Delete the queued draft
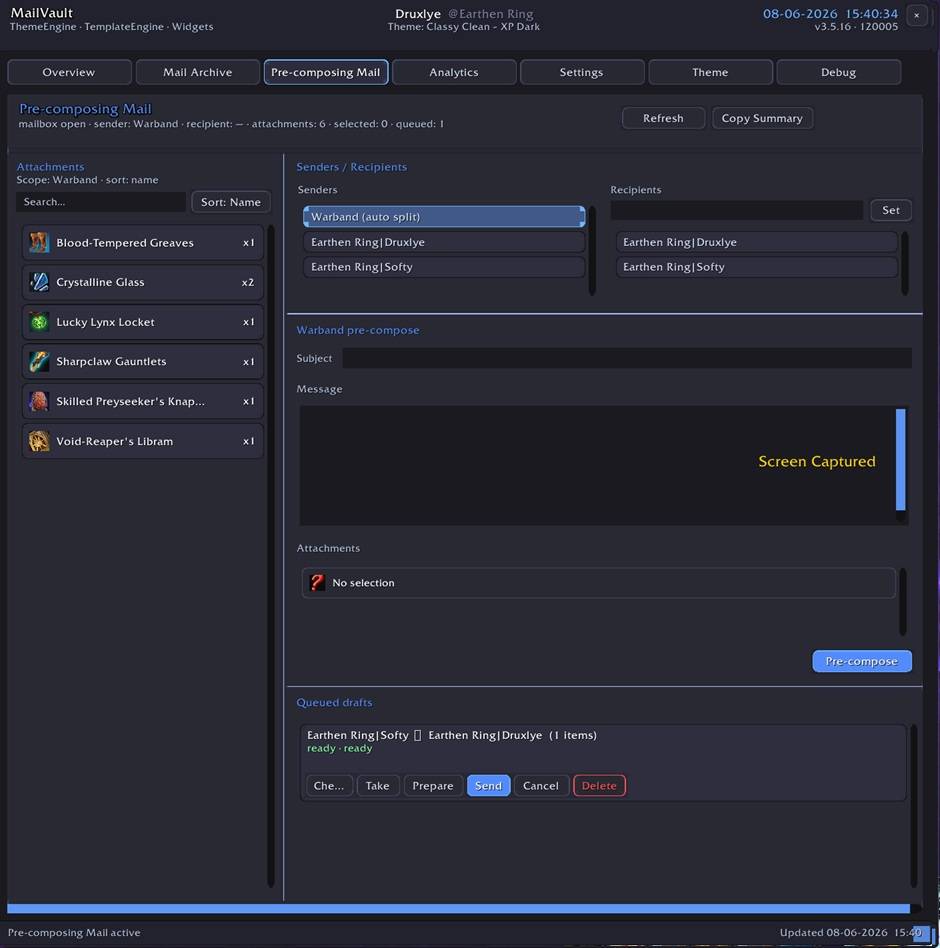 (x=599, y=785)
